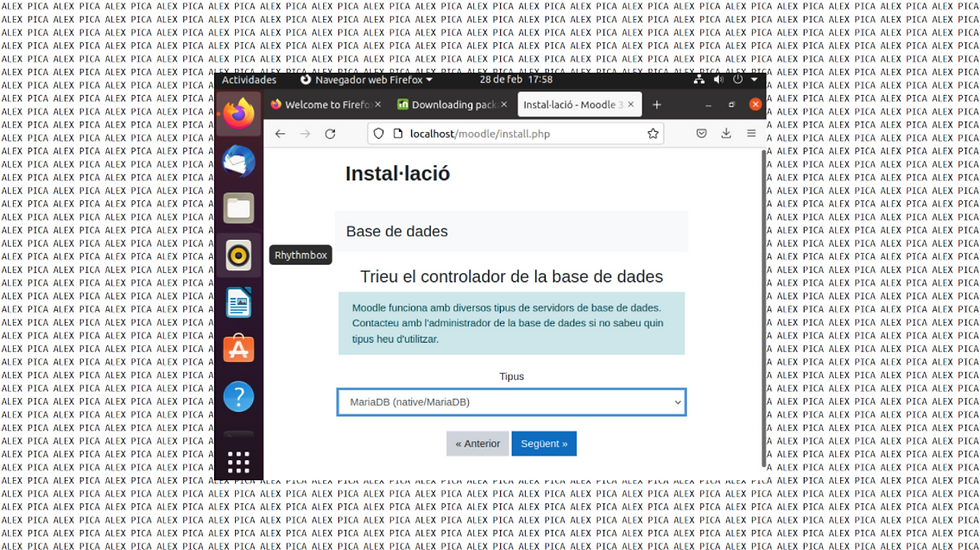980x550 pixels.
Task: Minimize the Firefox window
Action: click(708, 105)
